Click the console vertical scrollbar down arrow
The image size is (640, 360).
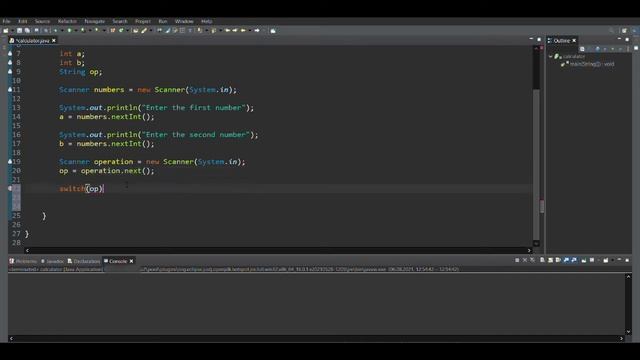click(629, 332)
